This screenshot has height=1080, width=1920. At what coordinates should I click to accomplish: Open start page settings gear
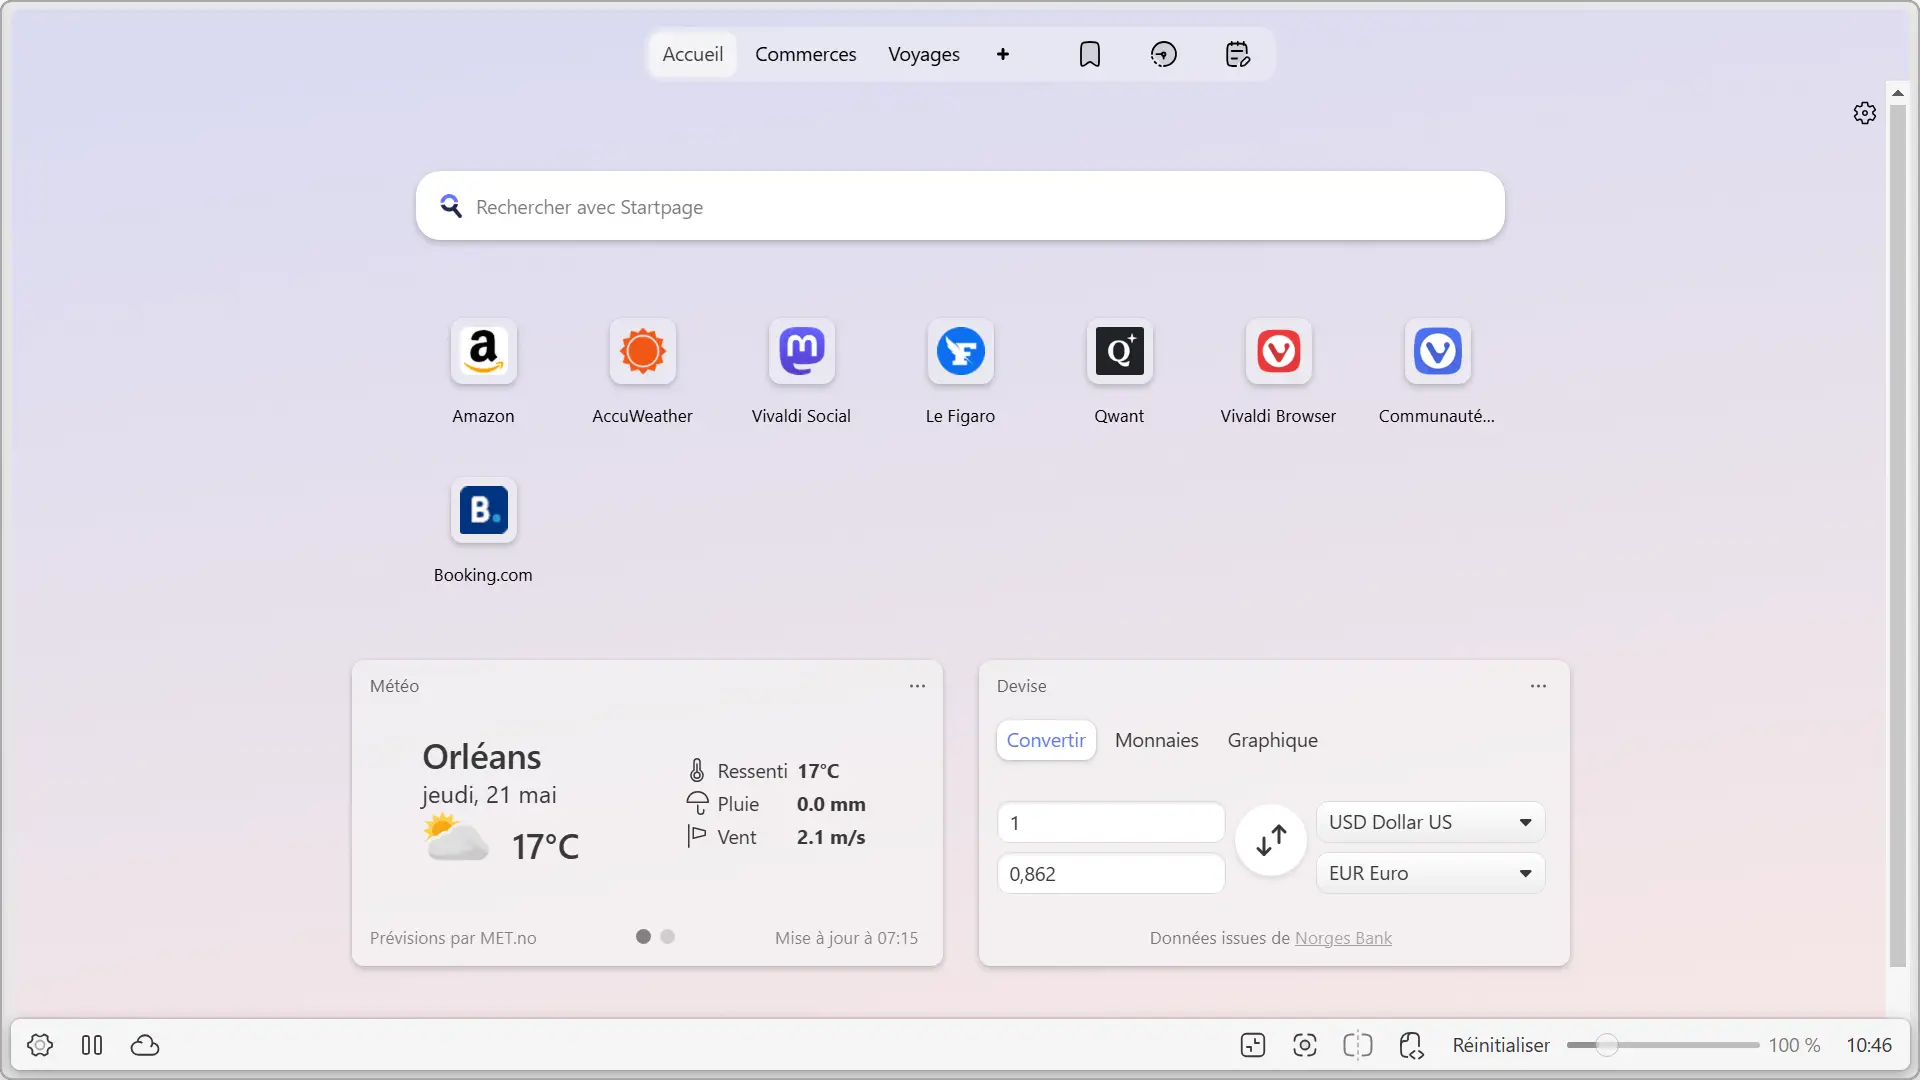coord(1864,113)
